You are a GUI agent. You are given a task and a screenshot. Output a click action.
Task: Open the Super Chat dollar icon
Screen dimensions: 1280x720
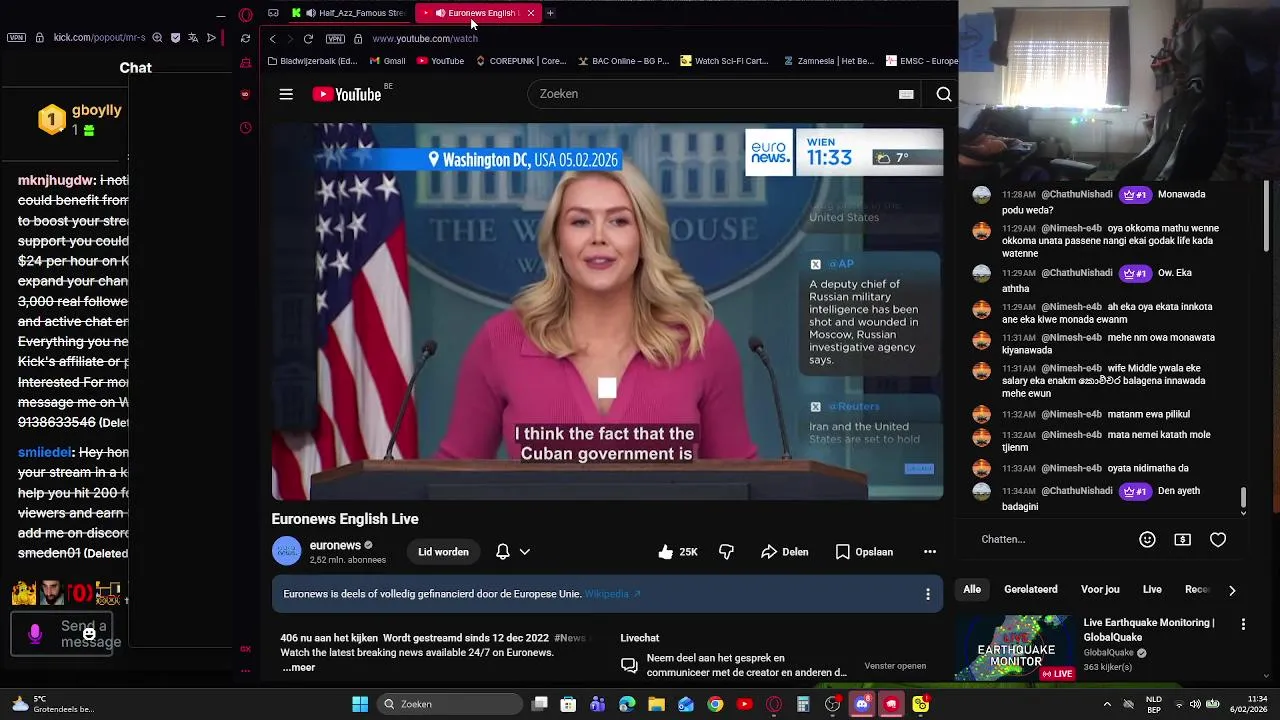click(x=1183, y=539)
